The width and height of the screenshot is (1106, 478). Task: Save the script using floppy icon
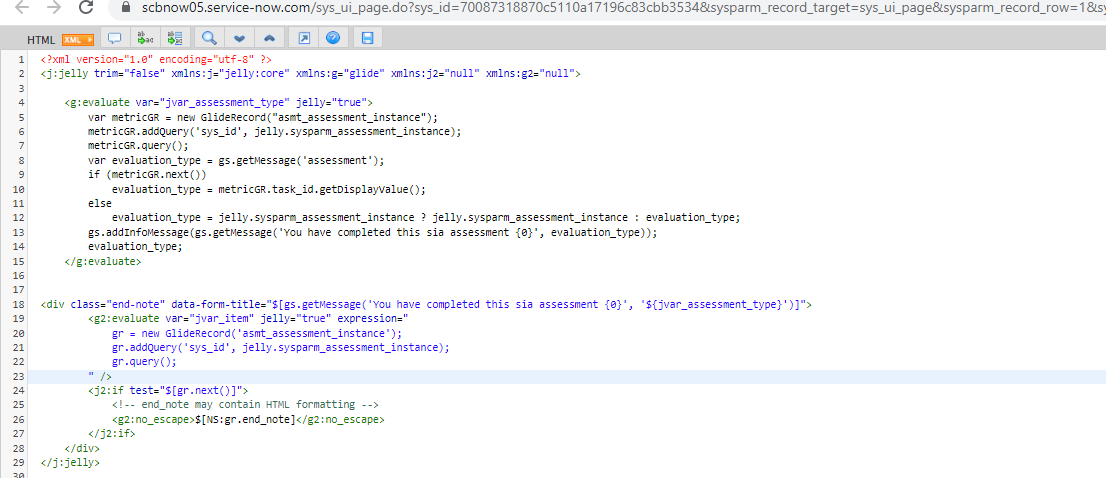pos(367,38)
